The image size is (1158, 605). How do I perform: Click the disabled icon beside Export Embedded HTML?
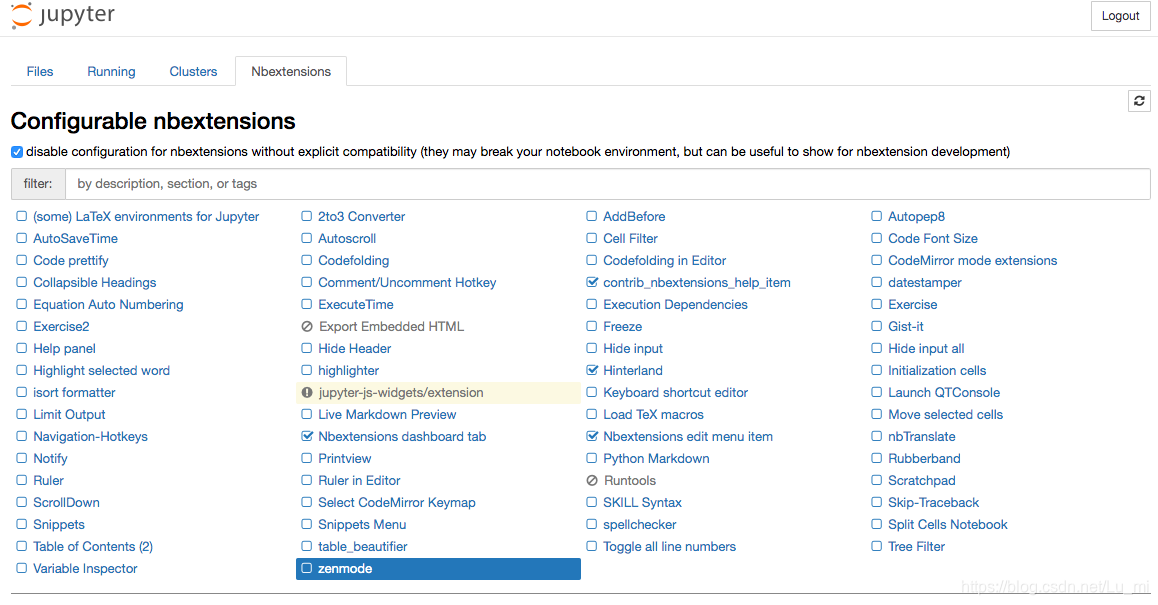click(x=307, y=327)
